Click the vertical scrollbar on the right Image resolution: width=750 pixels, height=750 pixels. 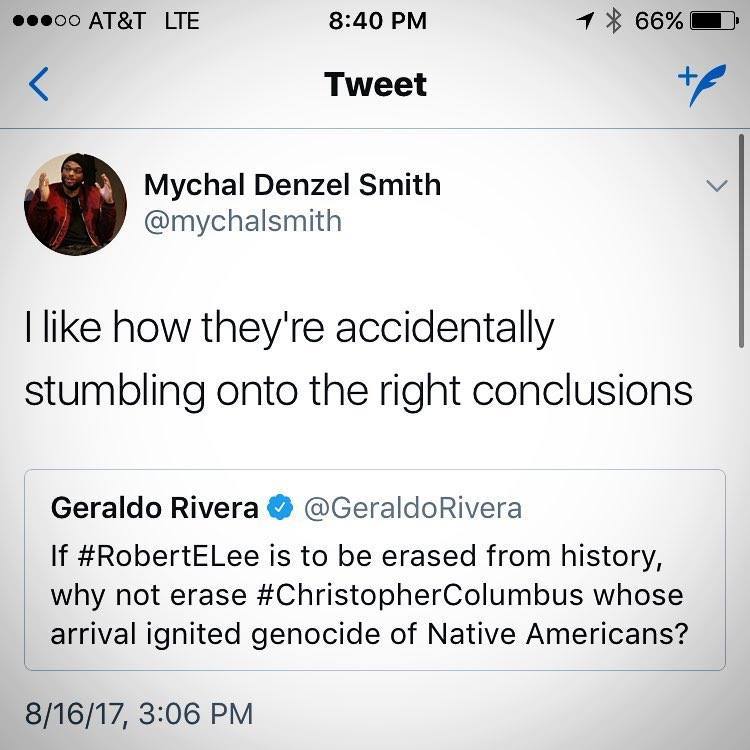tap(740, 242)
